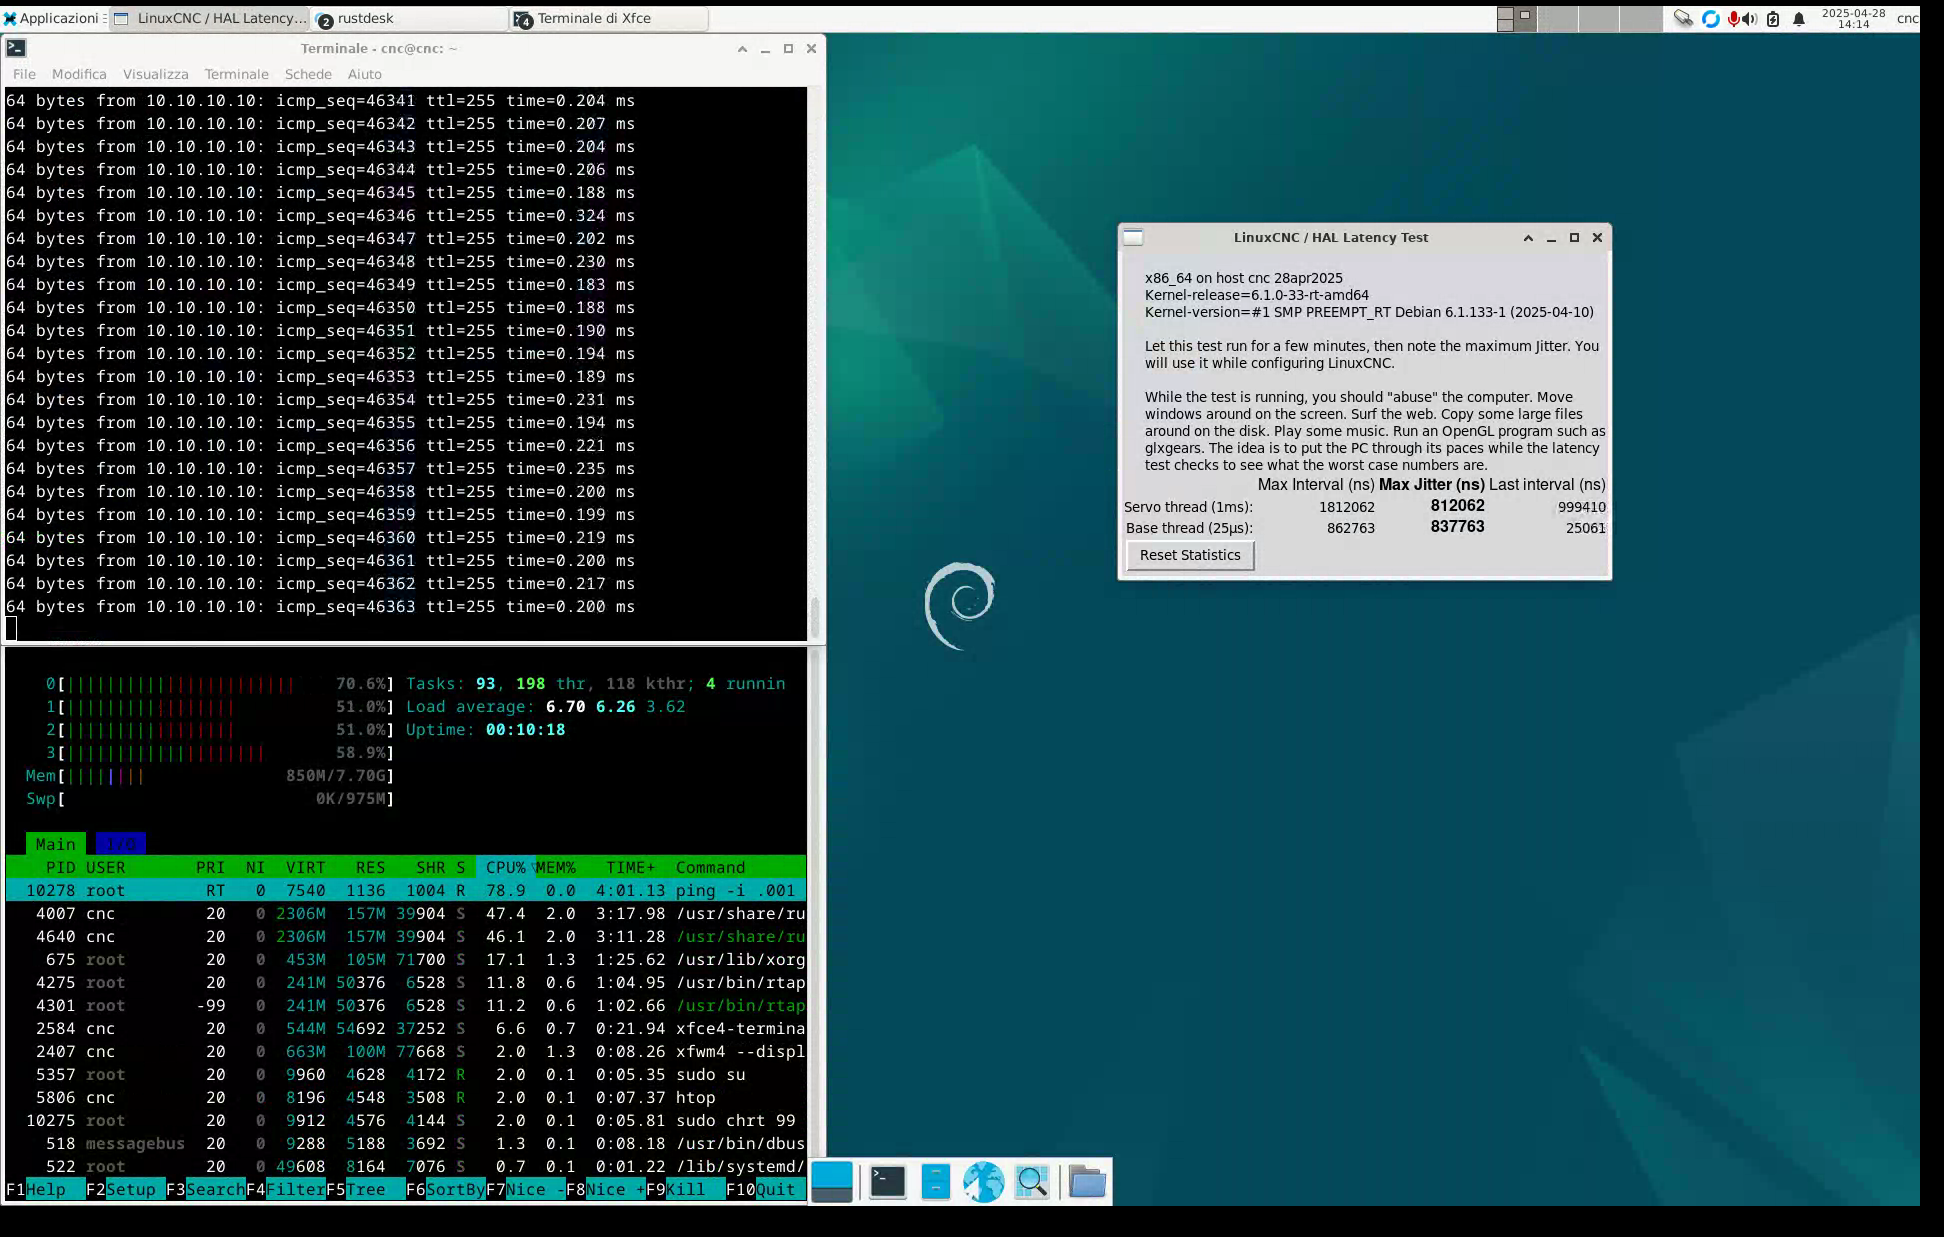Click the ping line icmp_seq=46346
This screenshot has height=1237, width=1944.
320,215
